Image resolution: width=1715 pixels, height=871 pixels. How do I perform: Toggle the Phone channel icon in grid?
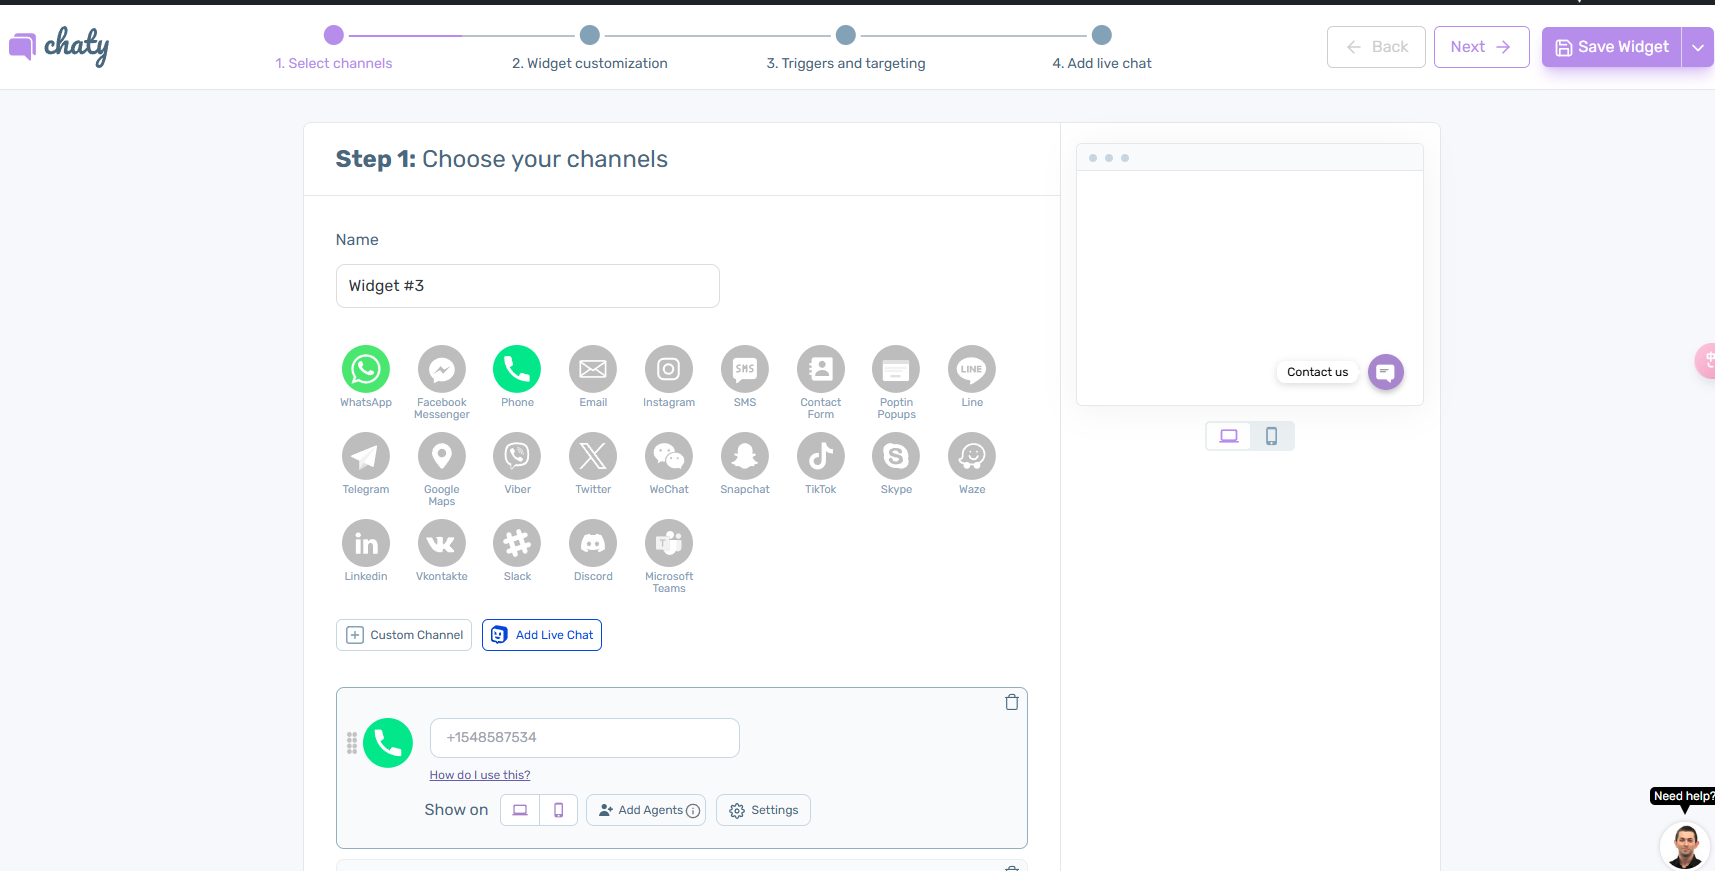[x=517, y=369]
